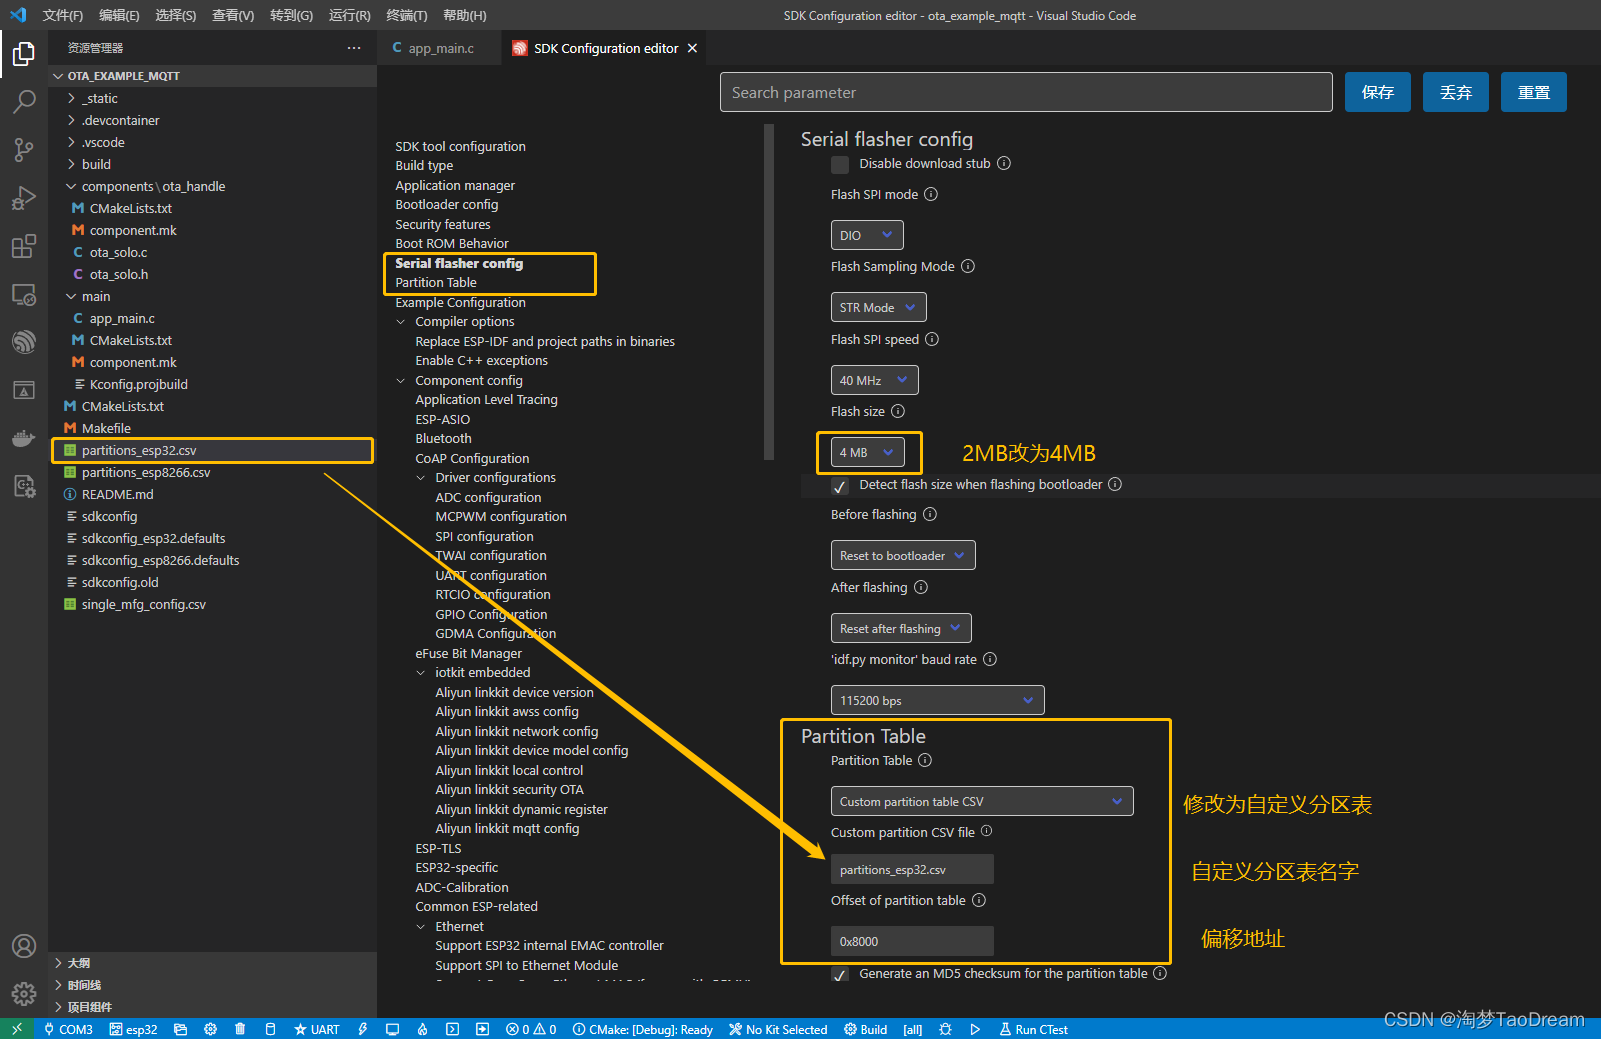Viewport: 1601px width, 1039px height.
Task: Open the Remote Explorer view
Action: point(24,293)
